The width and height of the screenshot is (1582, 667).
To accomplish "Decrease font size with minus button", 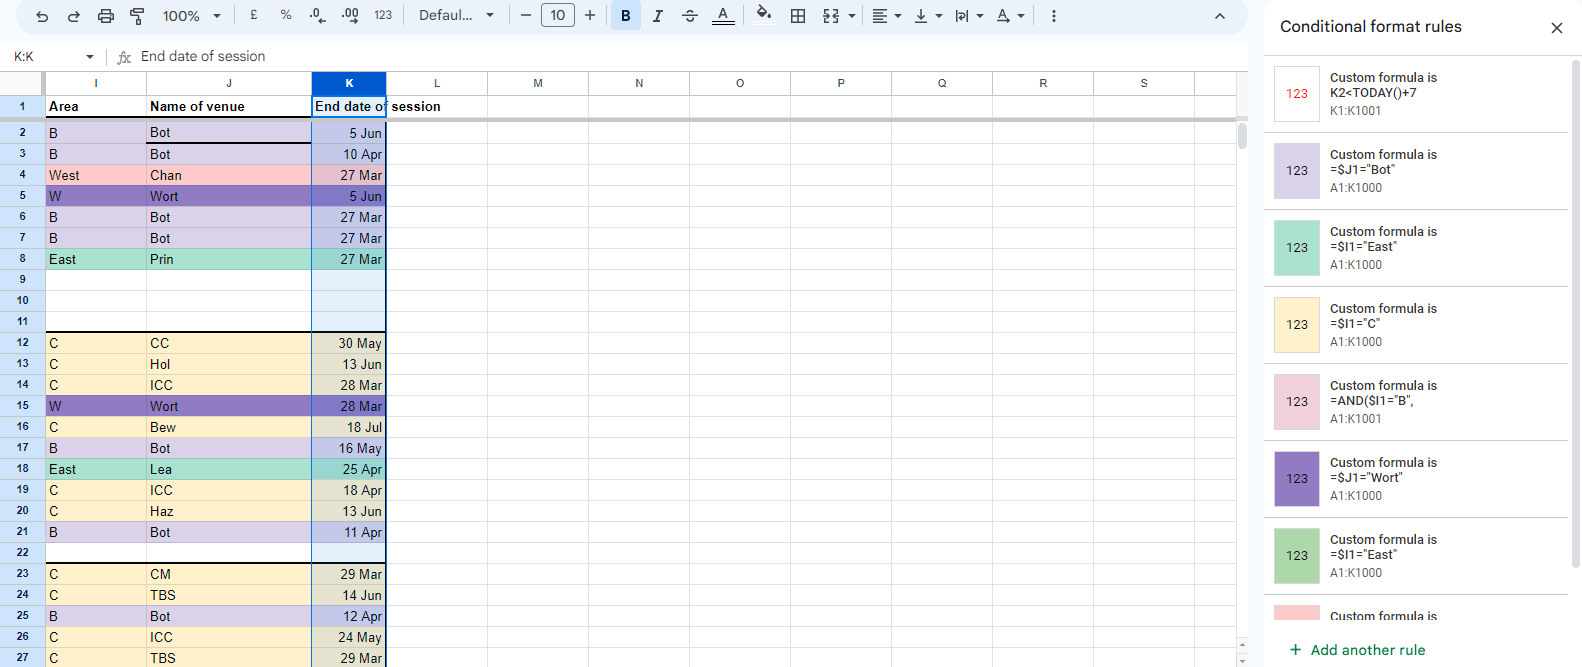I will [526, 15].
